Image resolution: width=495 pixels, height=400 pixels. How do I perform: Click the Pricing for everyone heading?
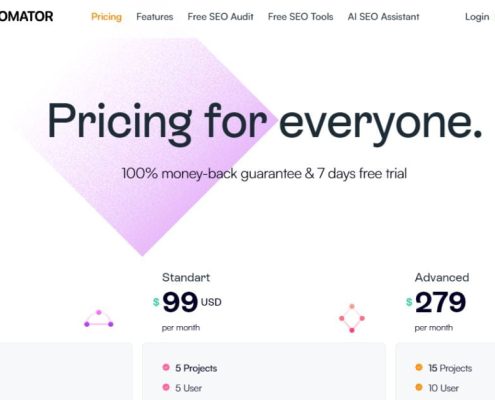265,123
